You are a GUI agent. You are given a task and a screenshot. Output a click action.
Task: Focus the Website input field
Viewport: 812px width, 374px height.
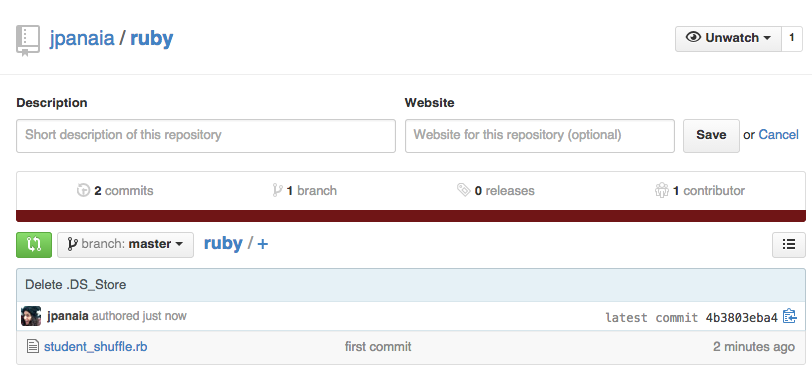[x=540, y=136]
